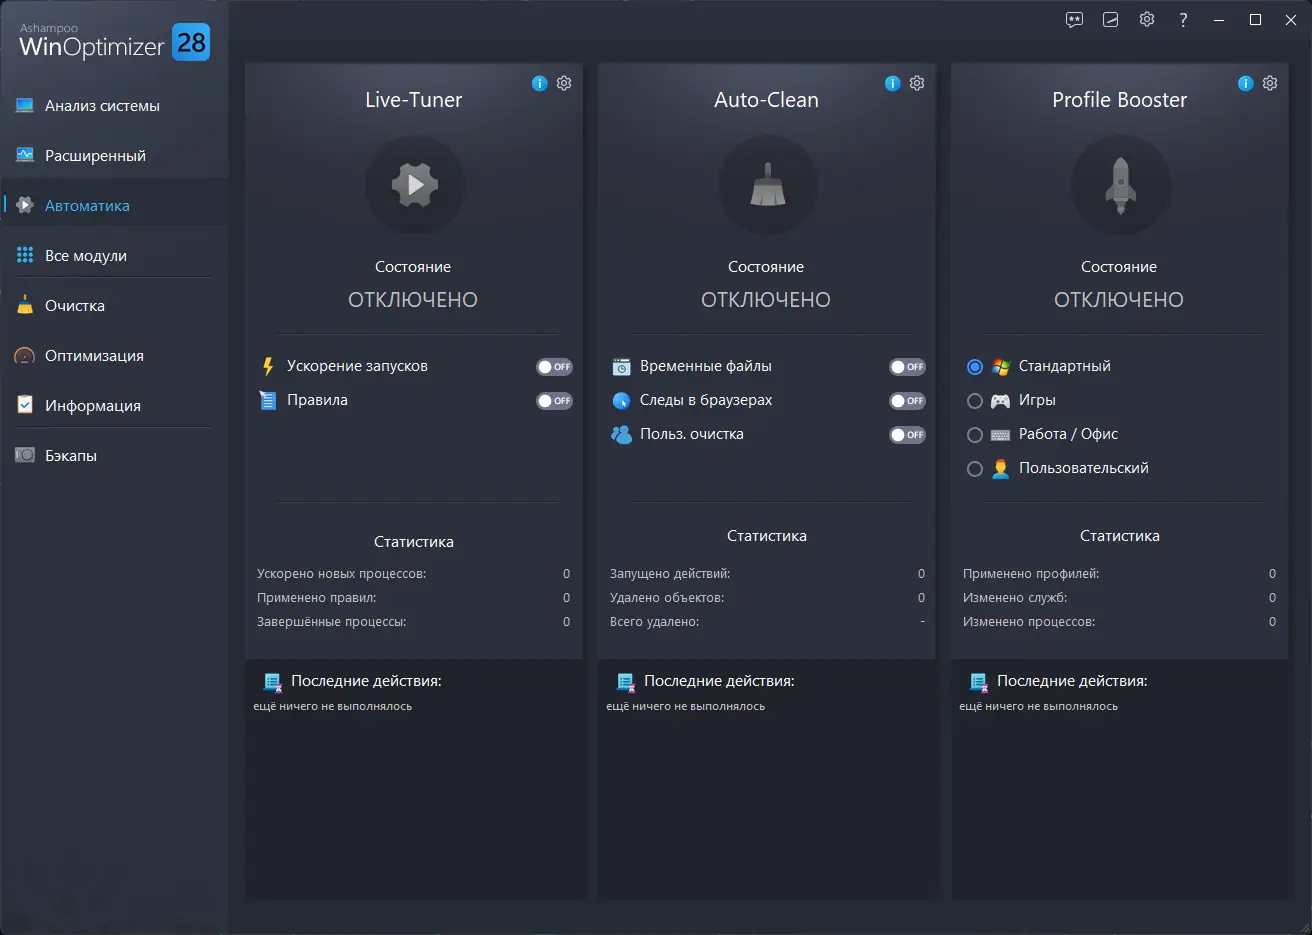
Task: Open Информация in sidebar
Action: pos(114,406)
